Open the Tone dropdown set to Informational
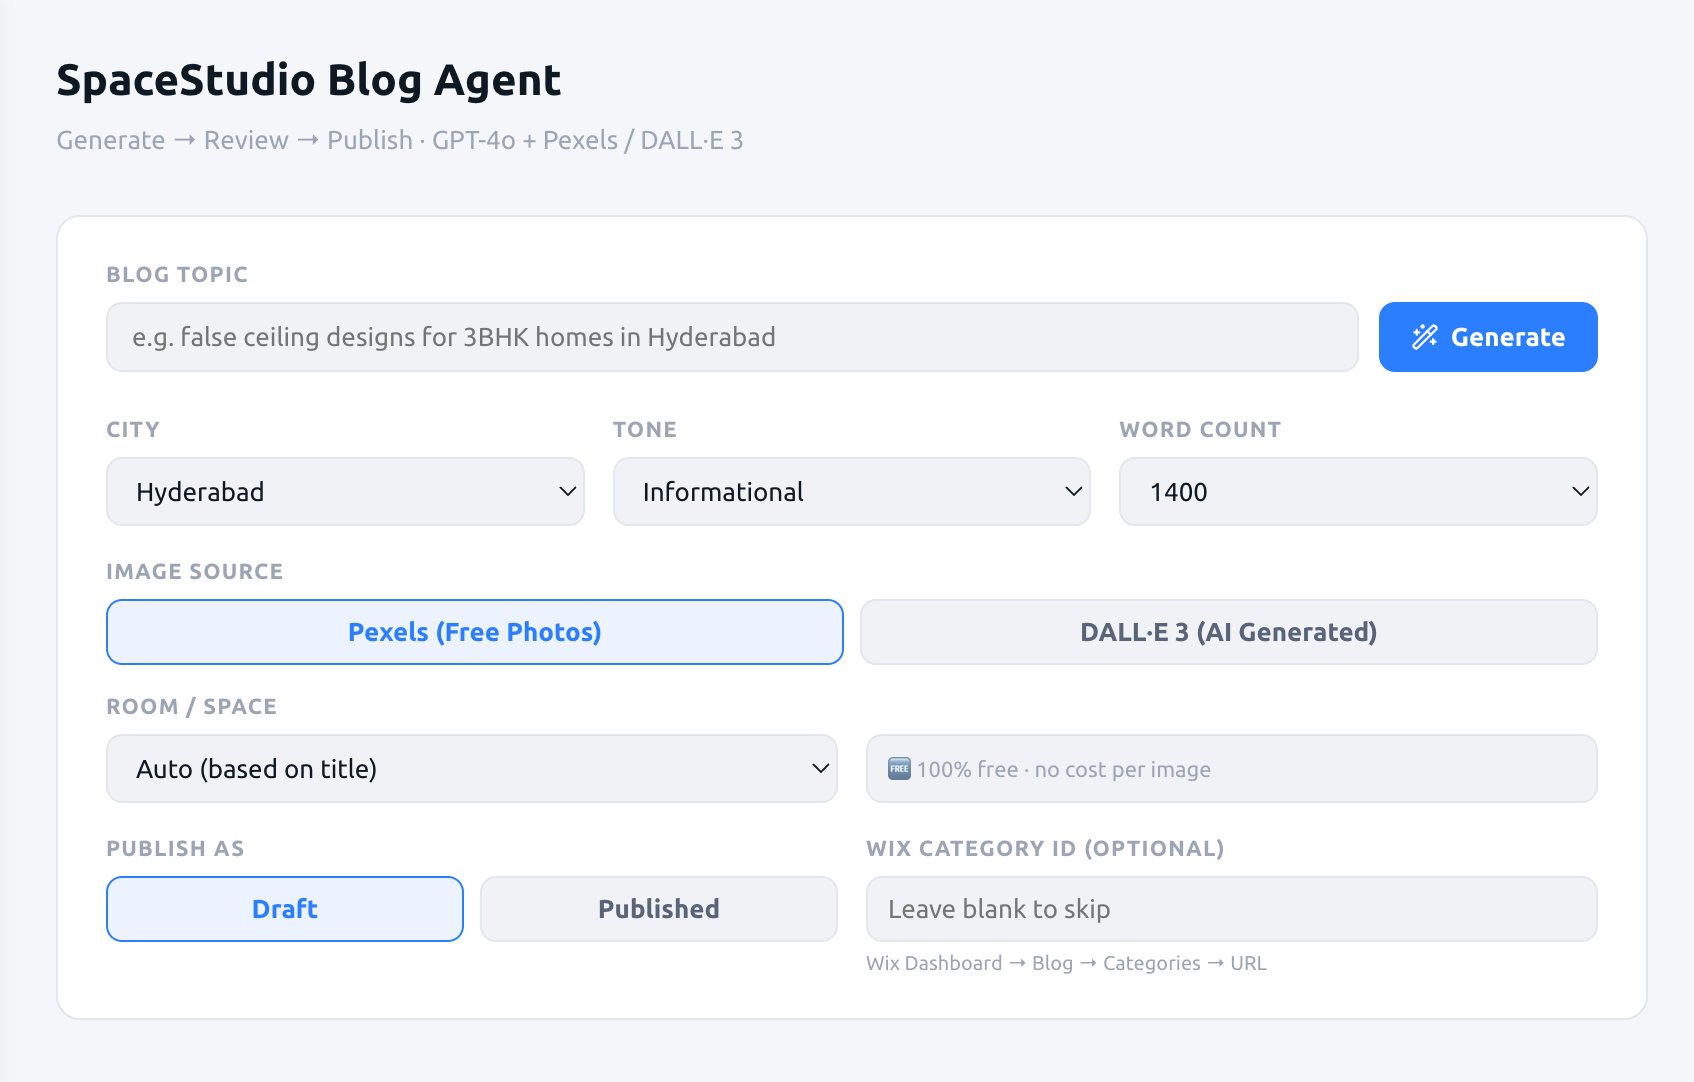The height and width of the screenshot is (1082, 1694). pyautogui.click(x=851, y=491)
